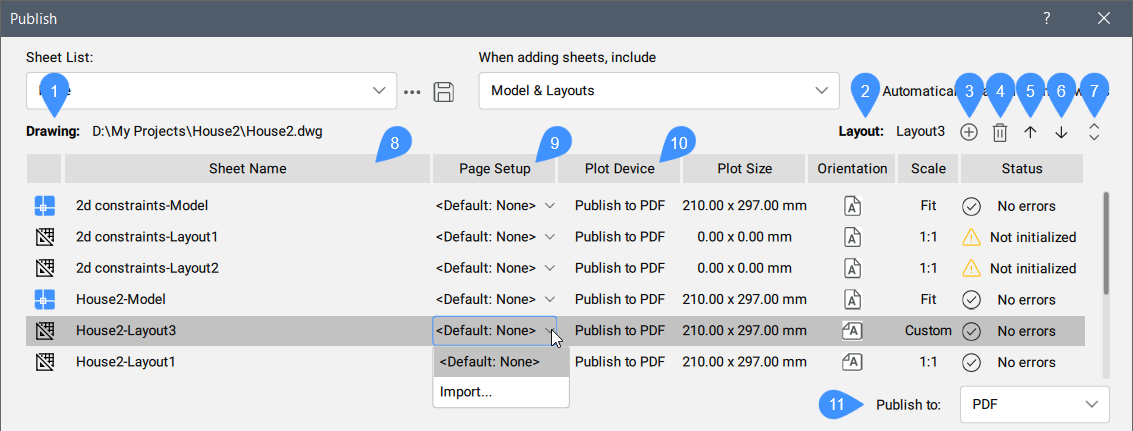Click the sheet list ellipsis browse button
This screenshot has width=1133, height=431.
pyautogui.click(x=413, y=91)
